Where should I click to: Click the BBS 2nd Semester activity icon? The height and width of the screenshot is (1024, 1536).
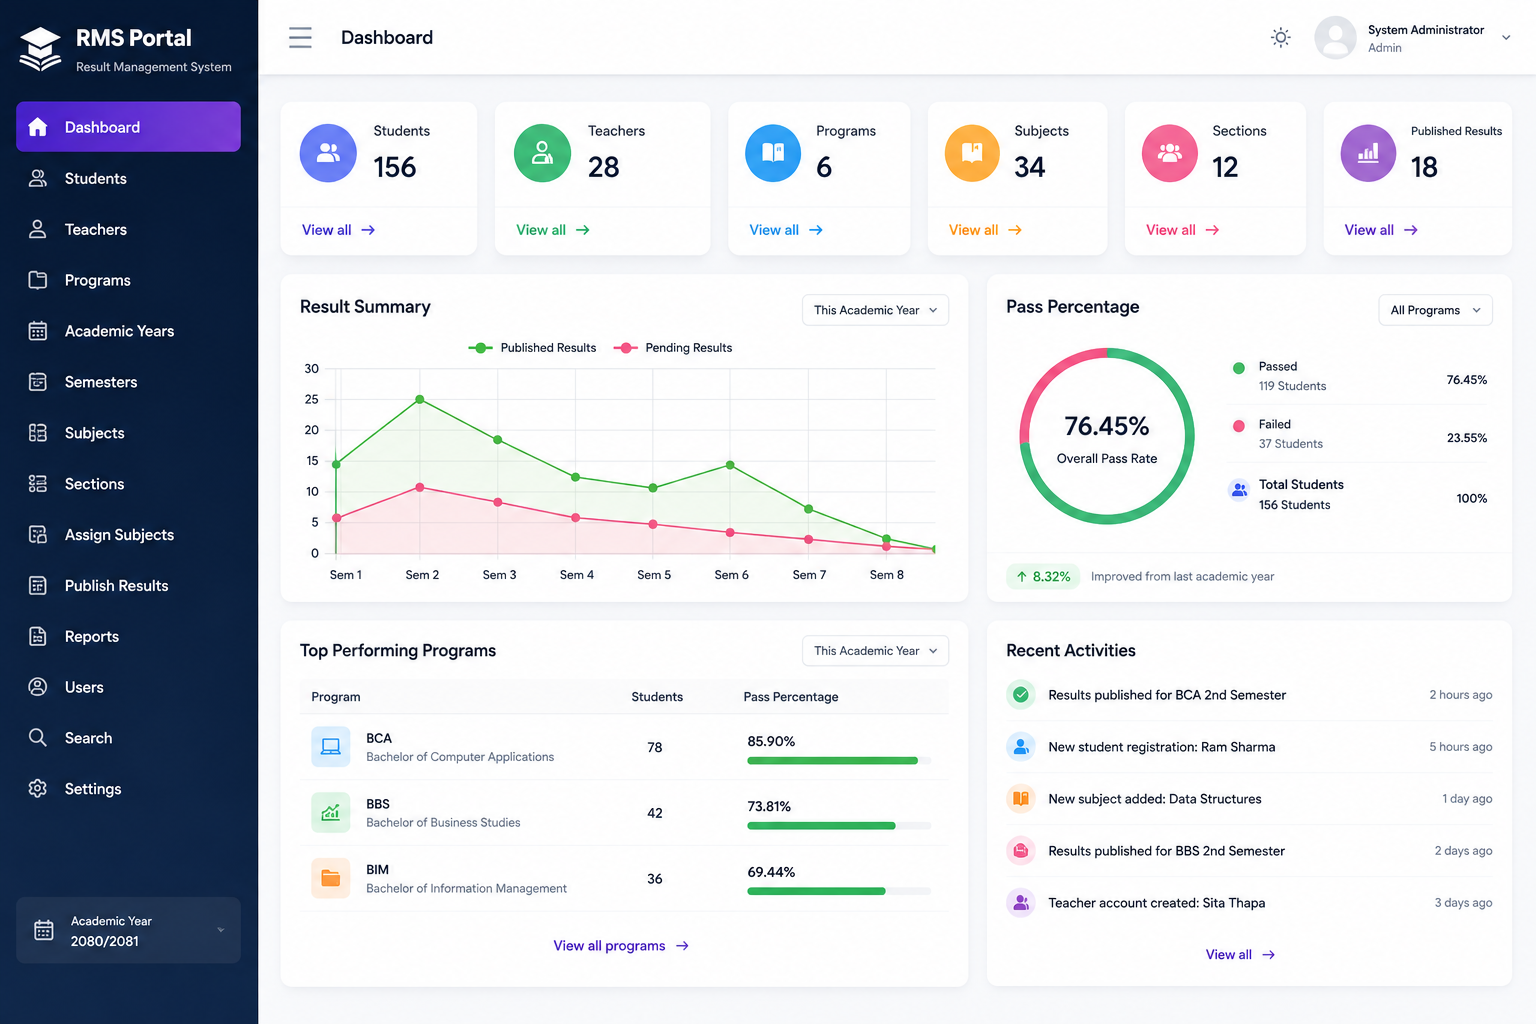point(1021,851)
